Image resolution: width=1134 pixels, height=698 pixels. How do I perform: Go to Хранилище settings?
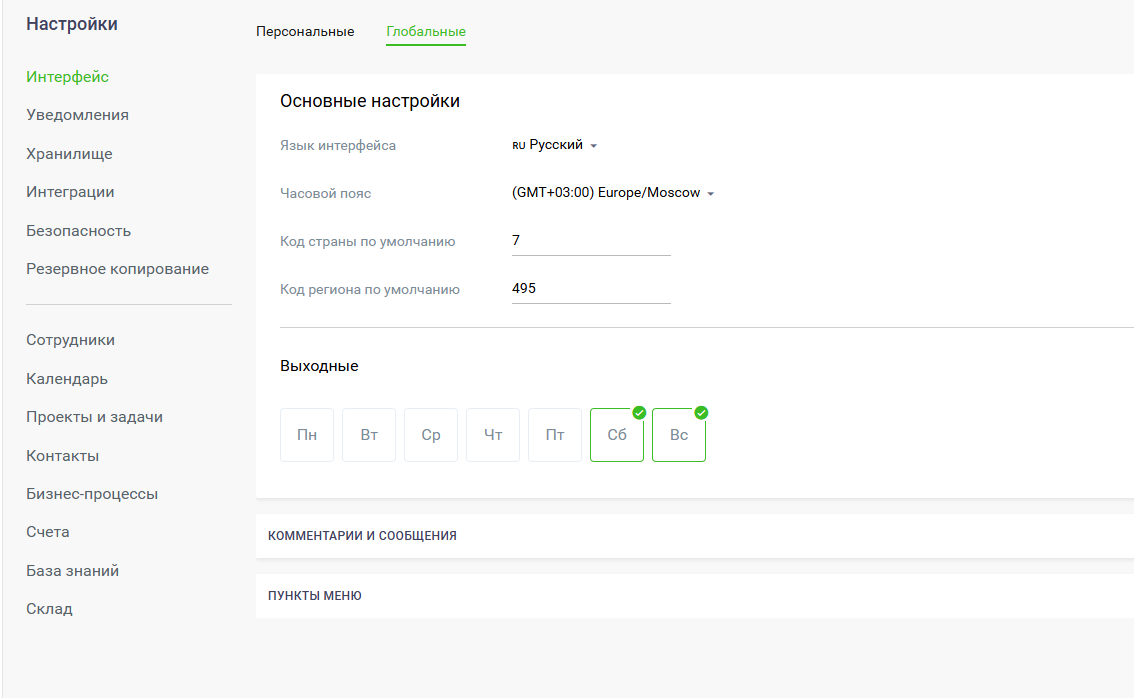coord(69,154)
